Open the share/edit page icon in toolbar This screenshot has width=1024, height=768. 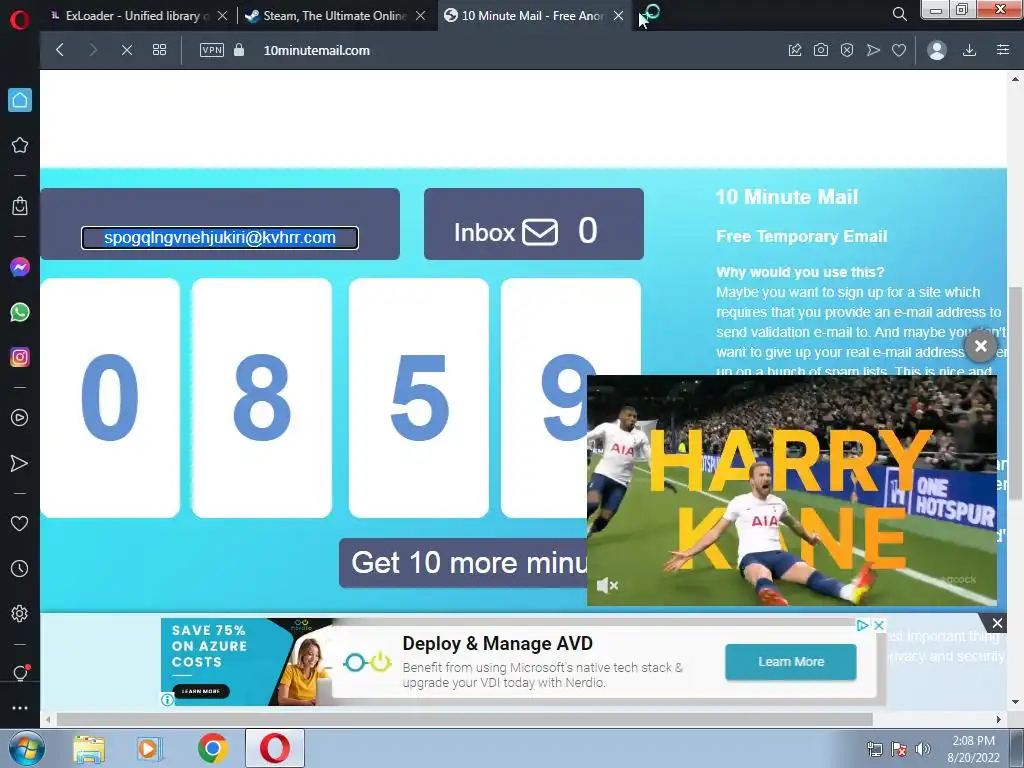pos(795,50)
